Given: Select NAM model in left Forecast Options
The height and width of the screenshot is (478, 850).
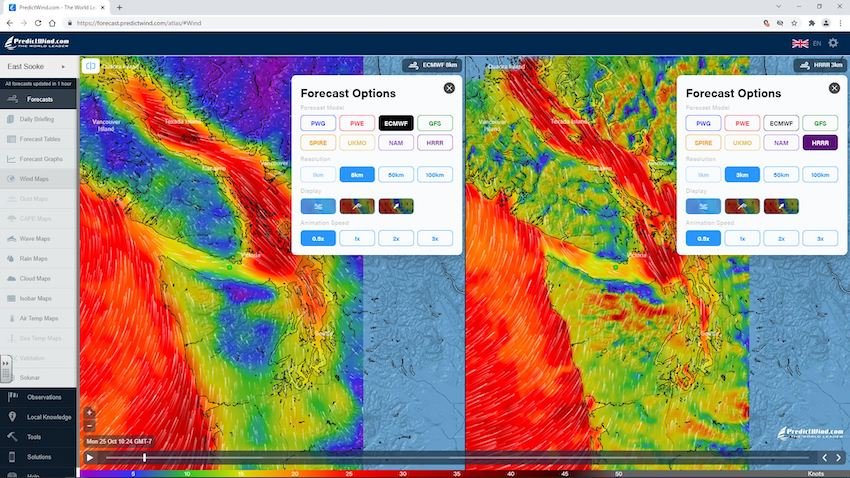Looking at the screenshot, I should [x=396, y=143].
